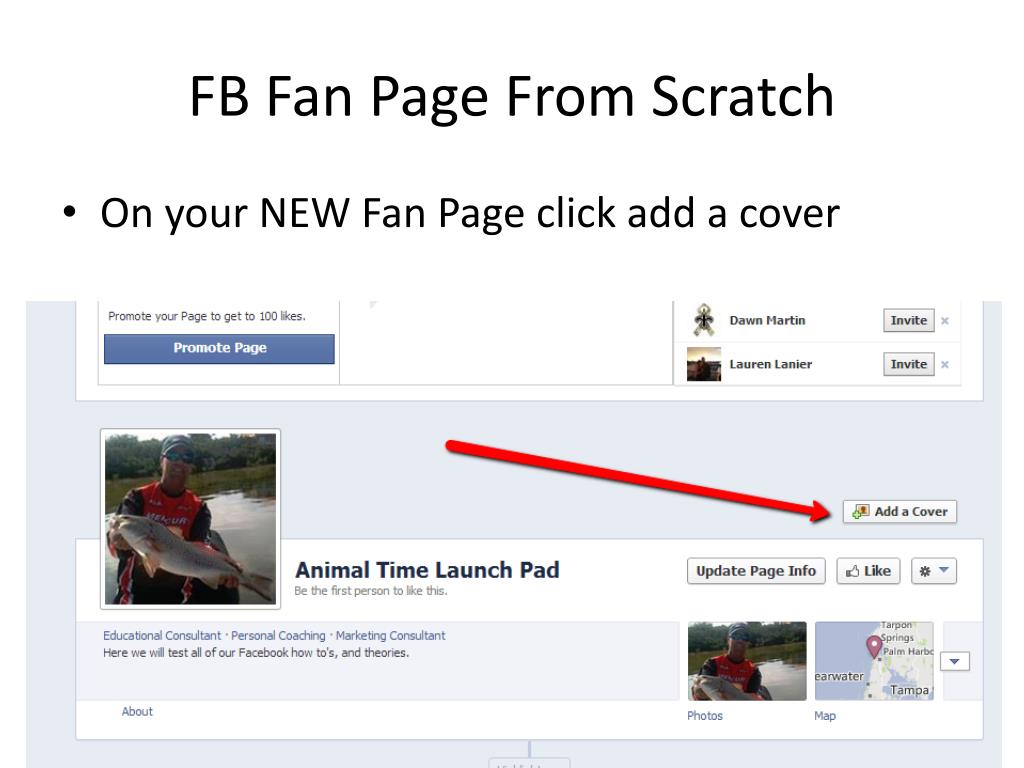This screenshot has width=1024, height=768.
Task: Invite Lauren Lanier to the page
Action: coord(908,364)
